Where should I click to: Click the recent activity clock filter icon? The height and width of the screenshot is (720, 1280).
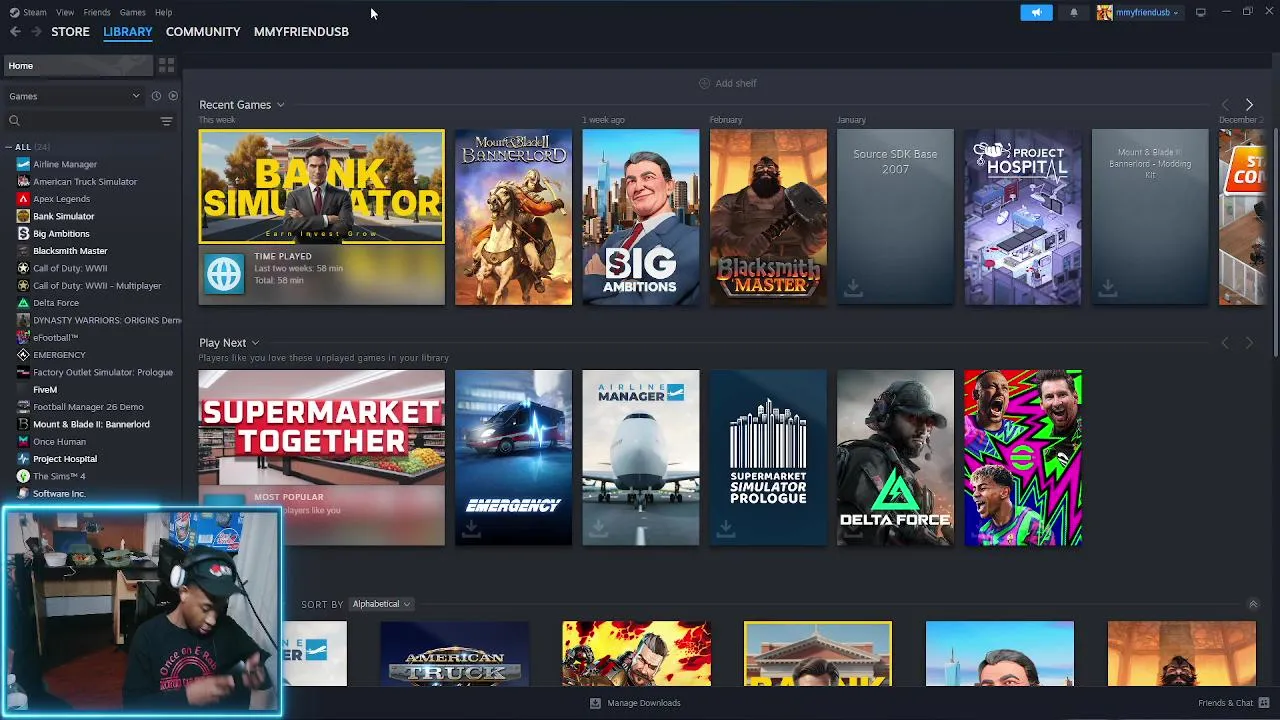[x=156, y=96]
